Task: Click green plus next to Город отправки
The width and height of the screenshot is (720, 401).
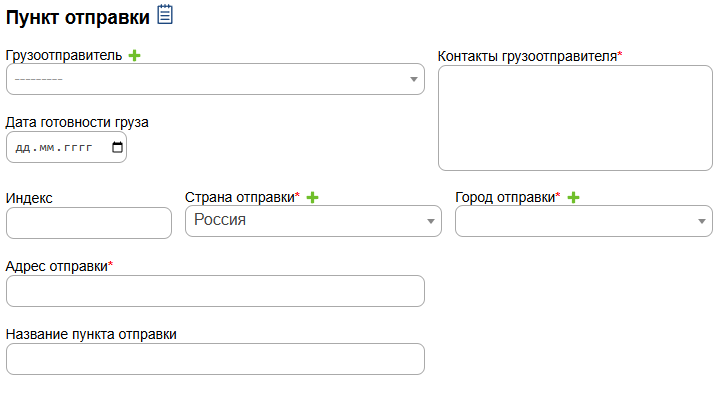Action: pos(573,197)
